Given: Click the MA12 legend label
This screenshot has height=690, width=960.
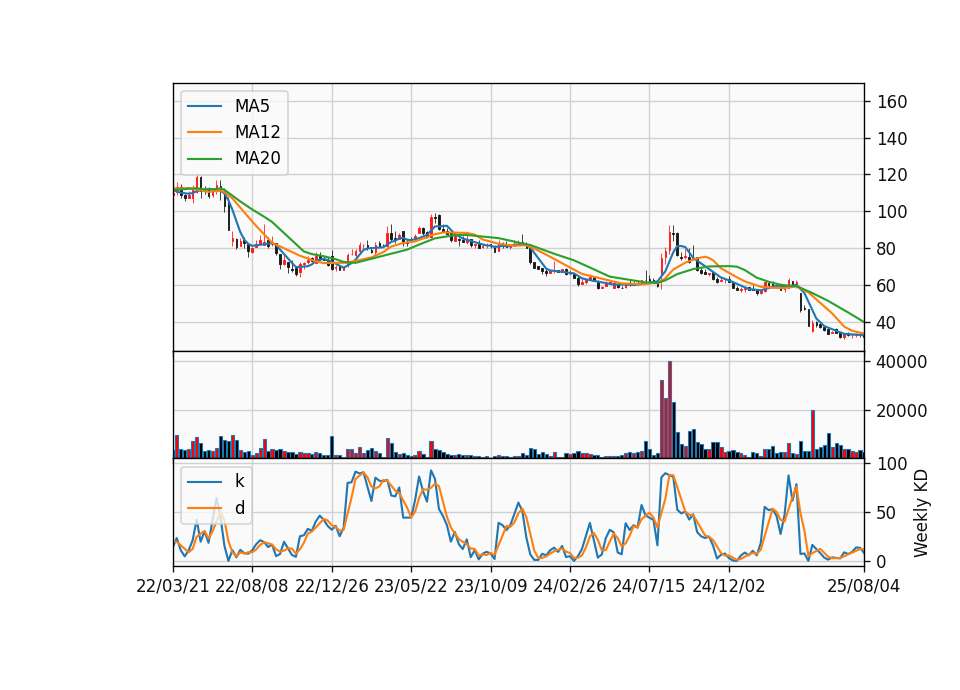Looking at the screenshot, I should point(257,132).
